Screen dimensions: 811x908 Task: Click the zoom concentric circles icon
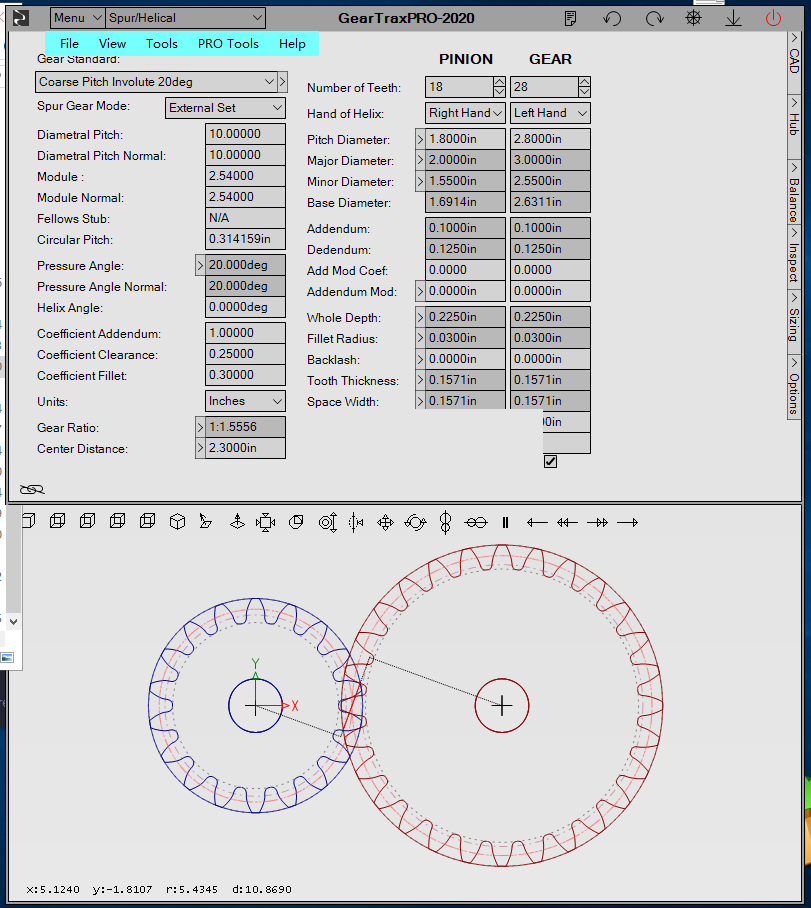(328, 522)
